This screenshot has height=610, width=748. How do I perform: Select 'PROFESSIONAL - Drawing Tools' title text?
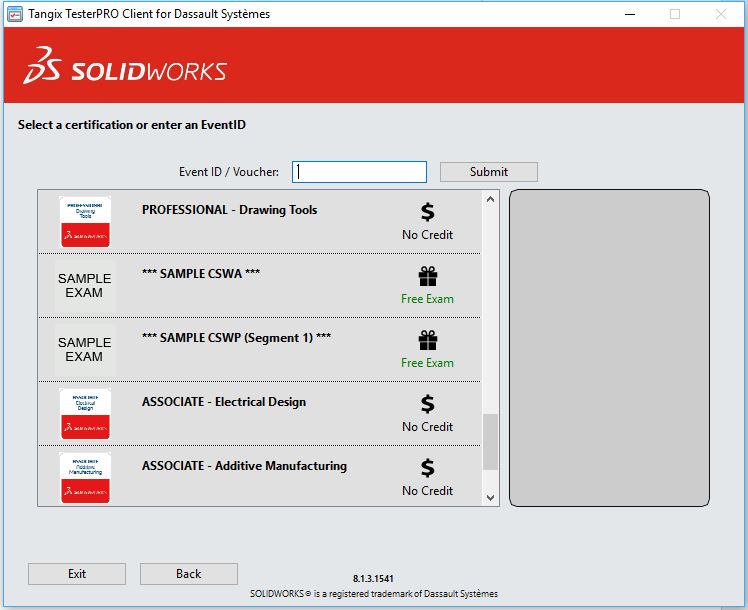pos(229,210)
